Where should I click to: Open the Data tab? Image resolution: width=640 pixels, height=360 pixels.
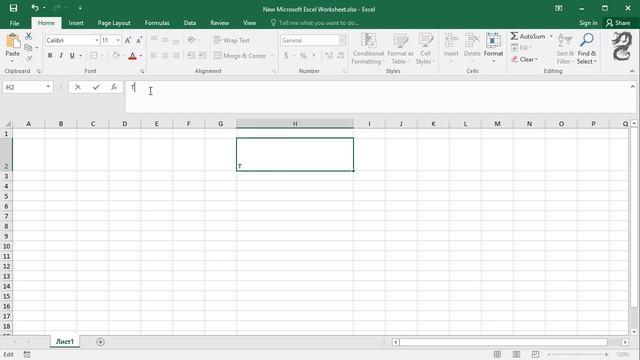189,23
